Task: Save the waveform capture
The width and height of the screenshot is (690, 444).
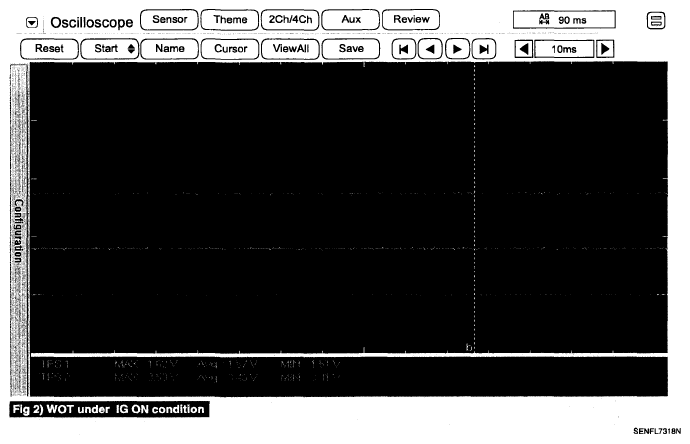Action: 350,48
